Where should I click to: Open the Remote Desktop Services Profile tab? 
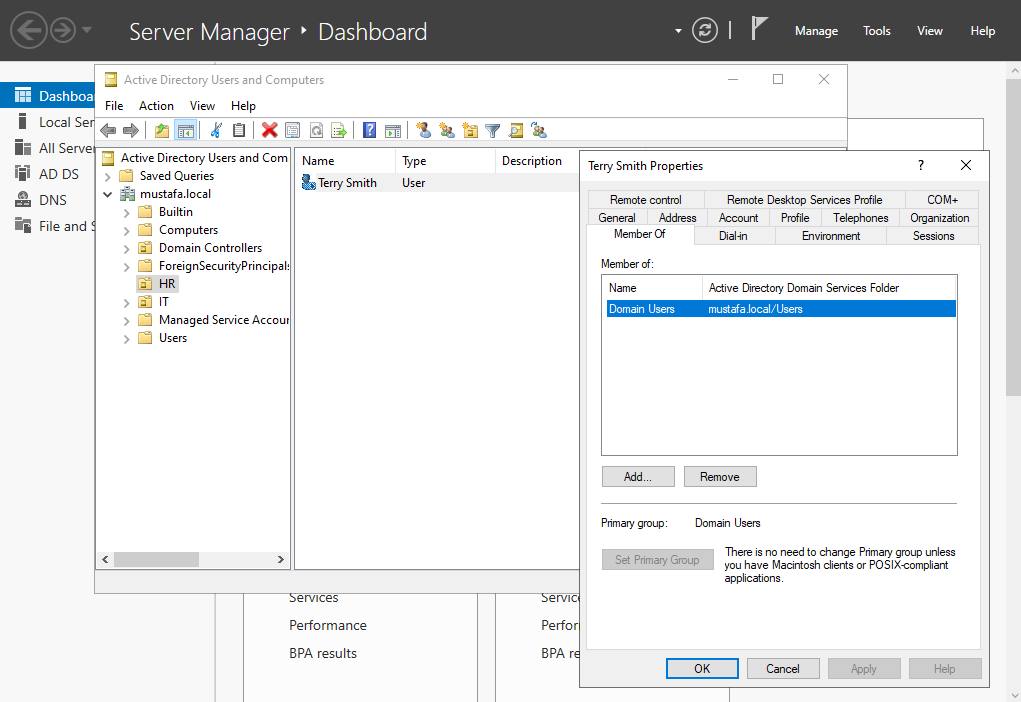tap(804, 200)
